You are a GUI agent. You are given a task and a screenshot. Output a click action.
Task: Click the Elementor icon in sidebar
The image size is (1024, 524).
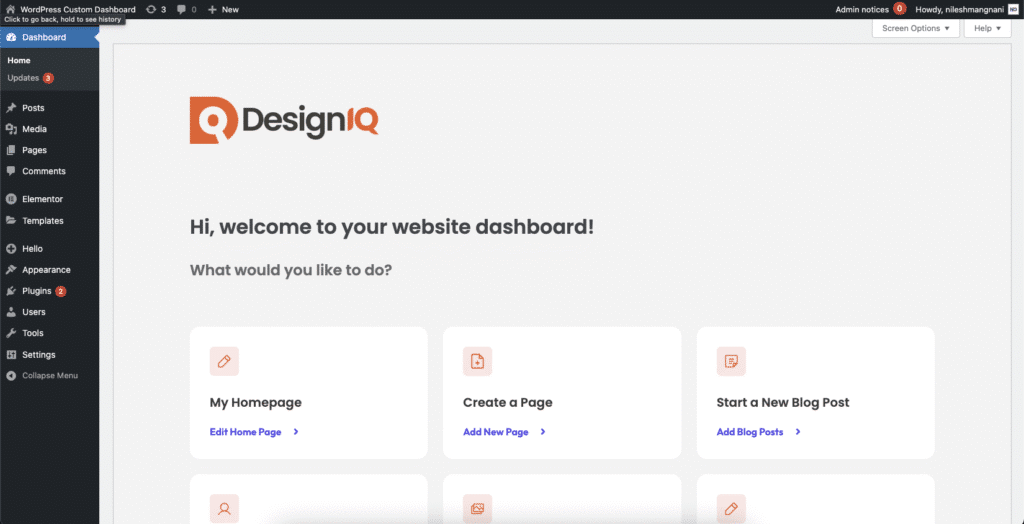click(x=11, y=199)
